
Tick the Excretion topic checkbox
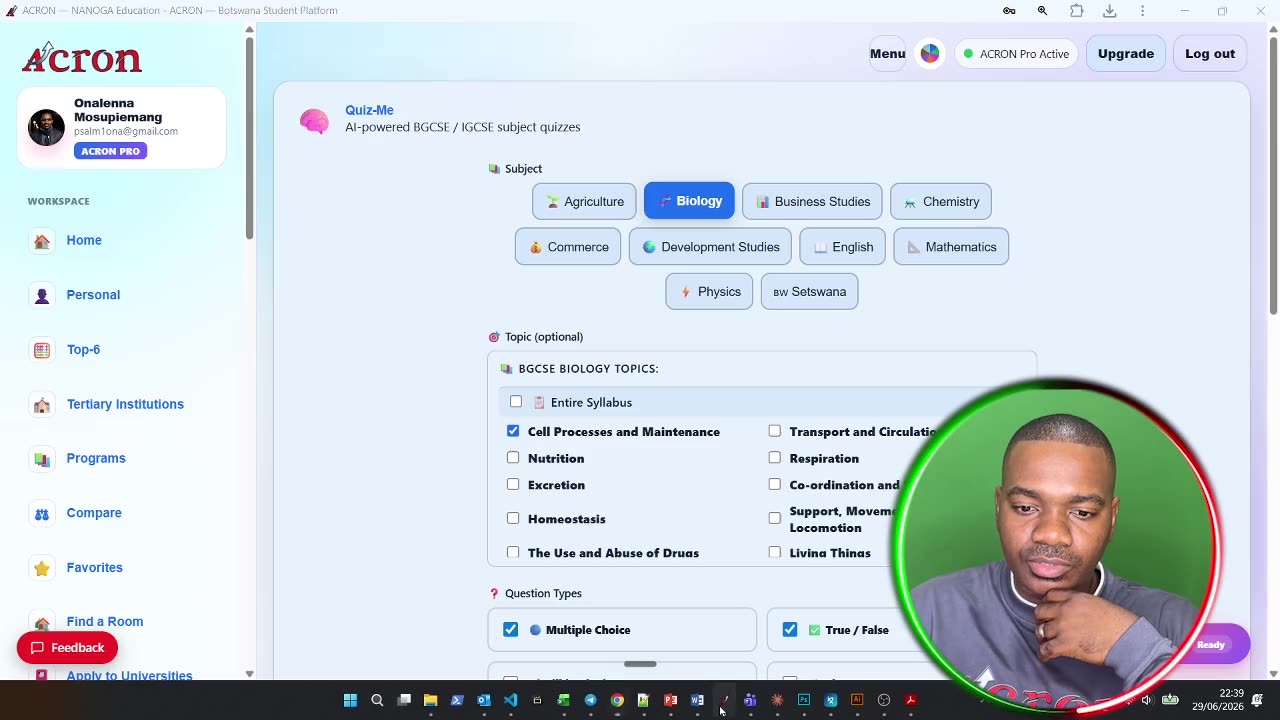(x=513, y=484)
